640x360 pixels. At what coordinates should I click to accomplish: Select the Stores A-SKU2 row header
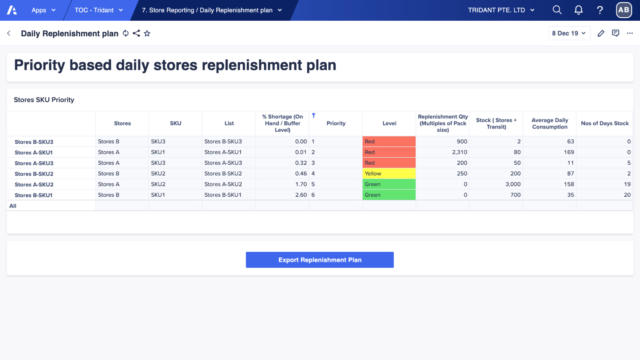coord(51,184)
